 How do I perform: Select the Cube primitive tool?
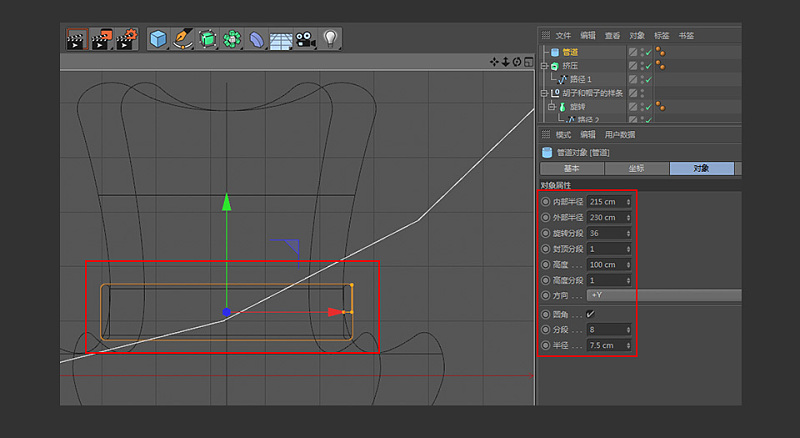coord(158,39)
